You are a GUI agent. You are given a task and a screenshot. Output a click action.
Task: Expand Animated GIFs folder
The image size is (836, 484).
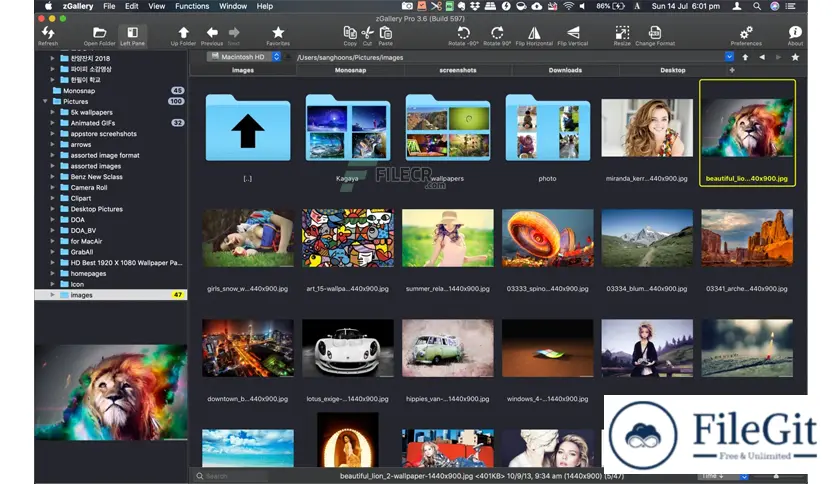click(x=52, y=123)
